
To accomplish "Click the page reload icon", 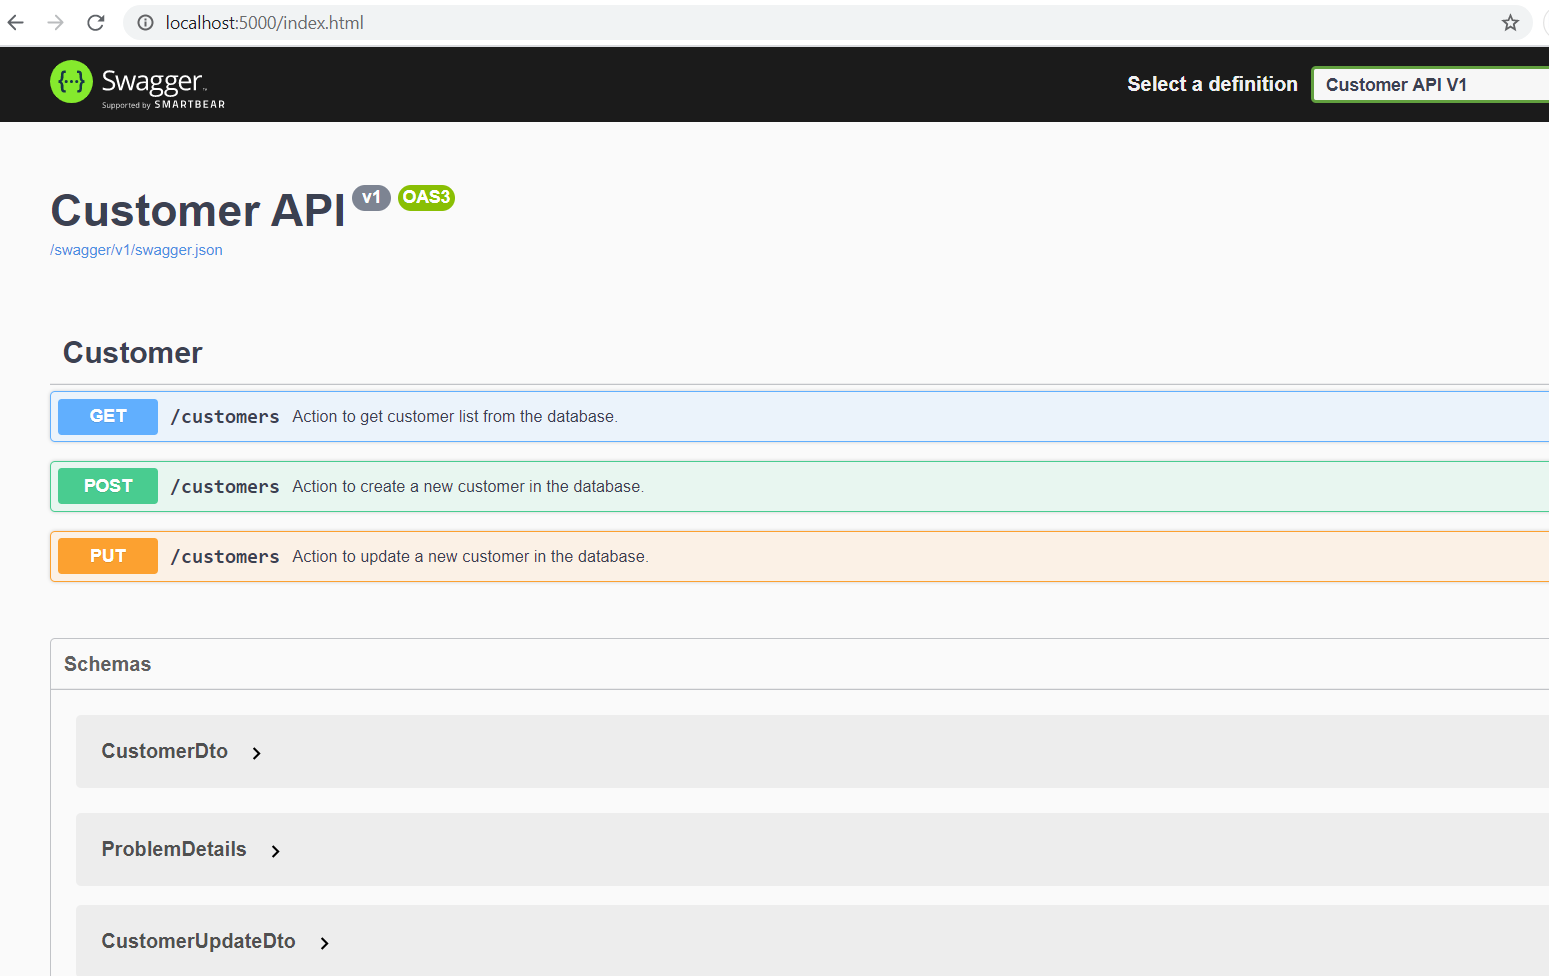I will 95,22.
